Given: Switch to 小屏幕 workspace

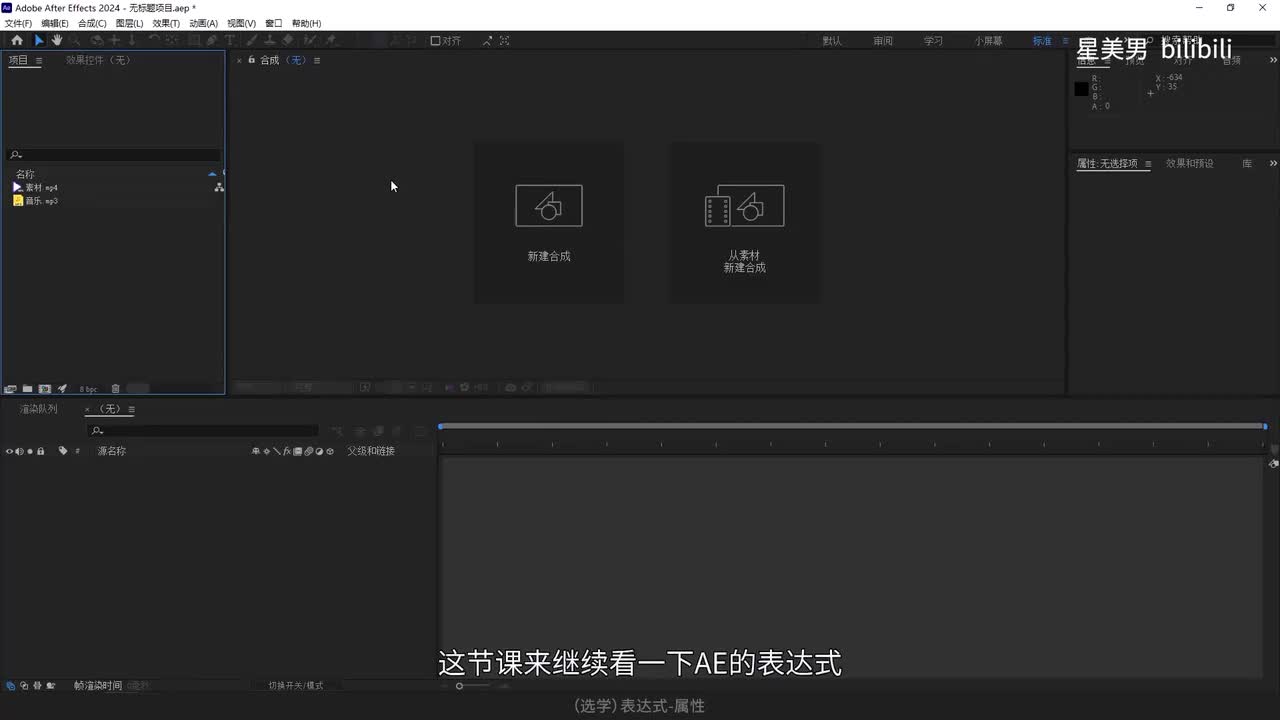Looking at the screenshot, I should 989,41.
